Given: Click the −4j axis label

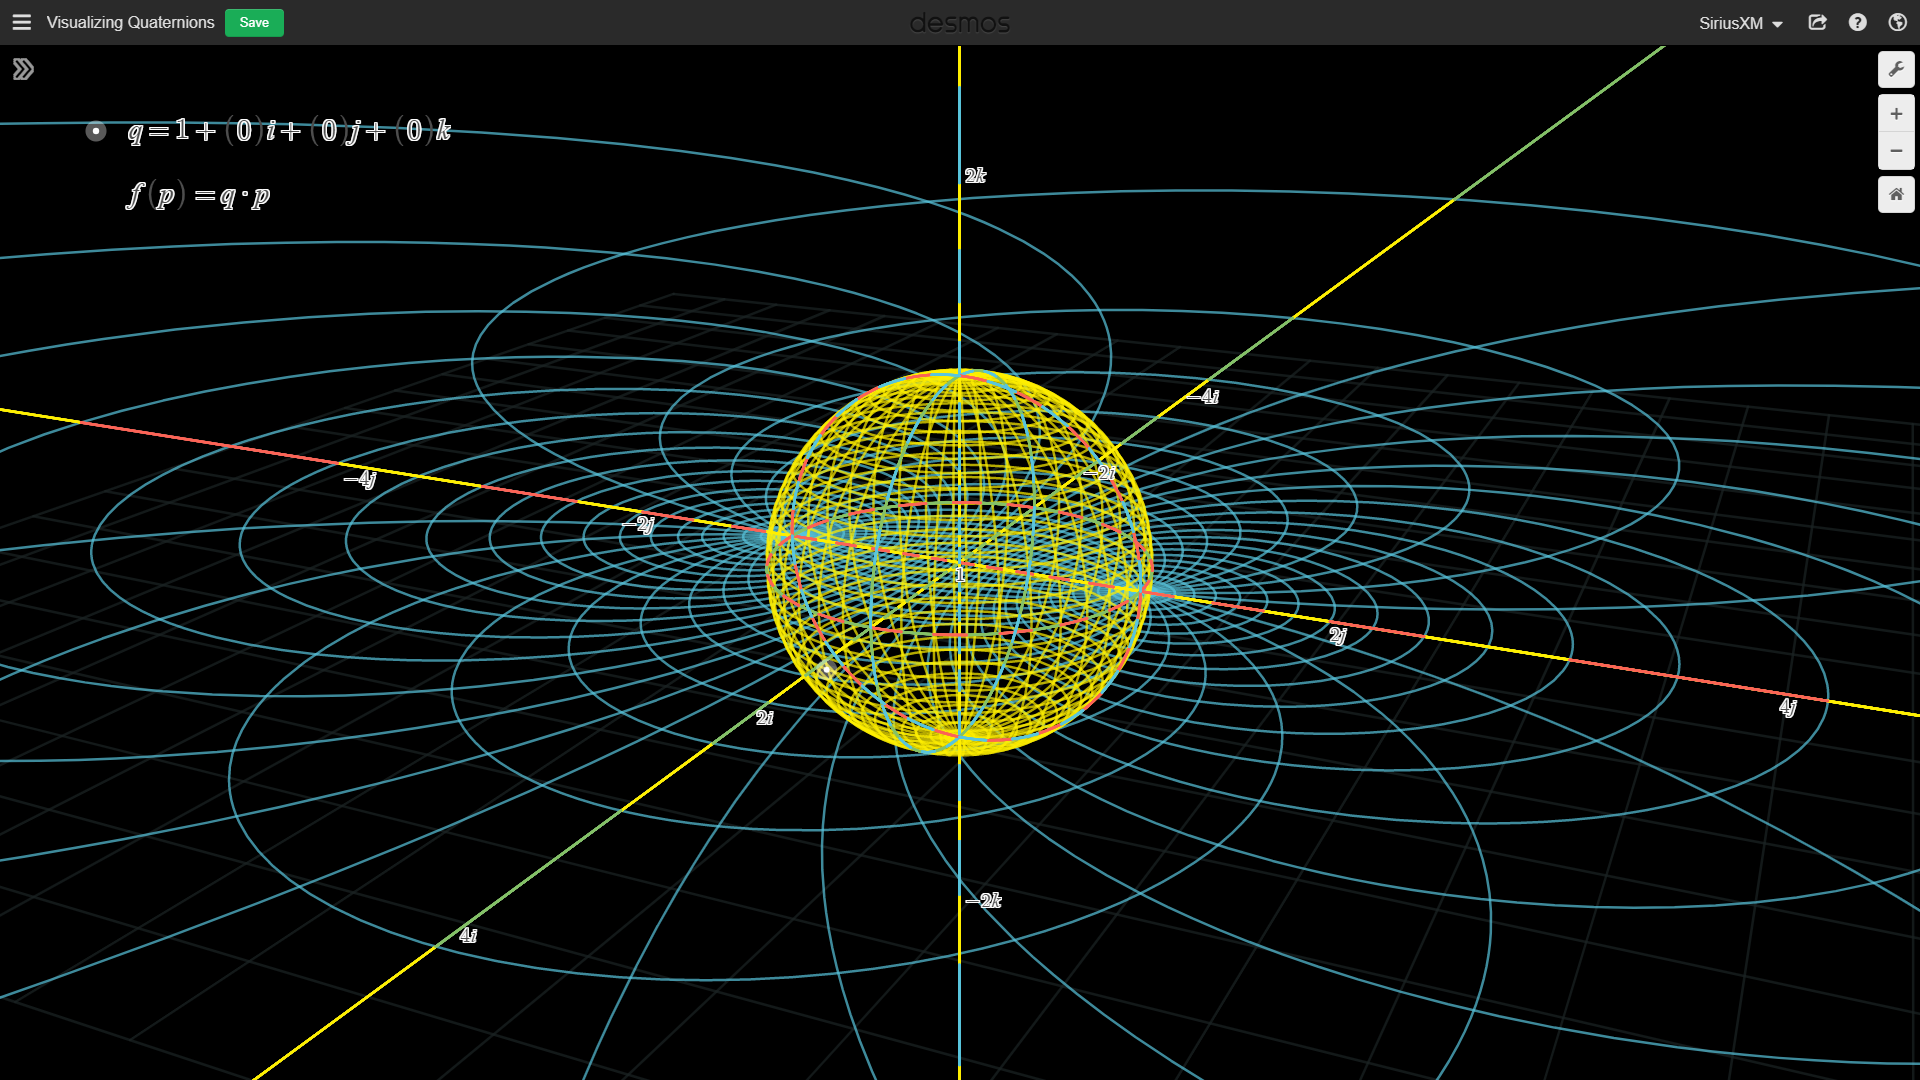Looking at the screenshot, I should click(360, 480).
